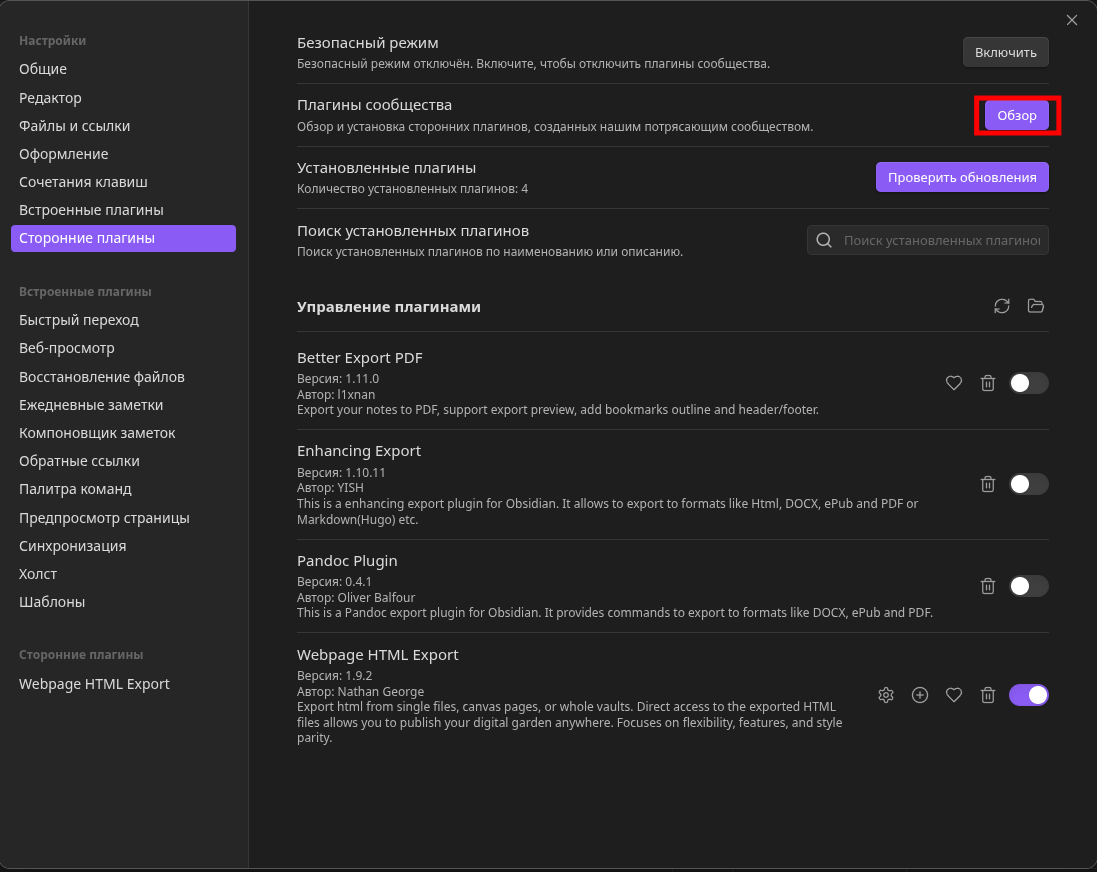Click the plus icon for Webpage HTML Export
Screen dimensions: 1097x872
point(920,695)
